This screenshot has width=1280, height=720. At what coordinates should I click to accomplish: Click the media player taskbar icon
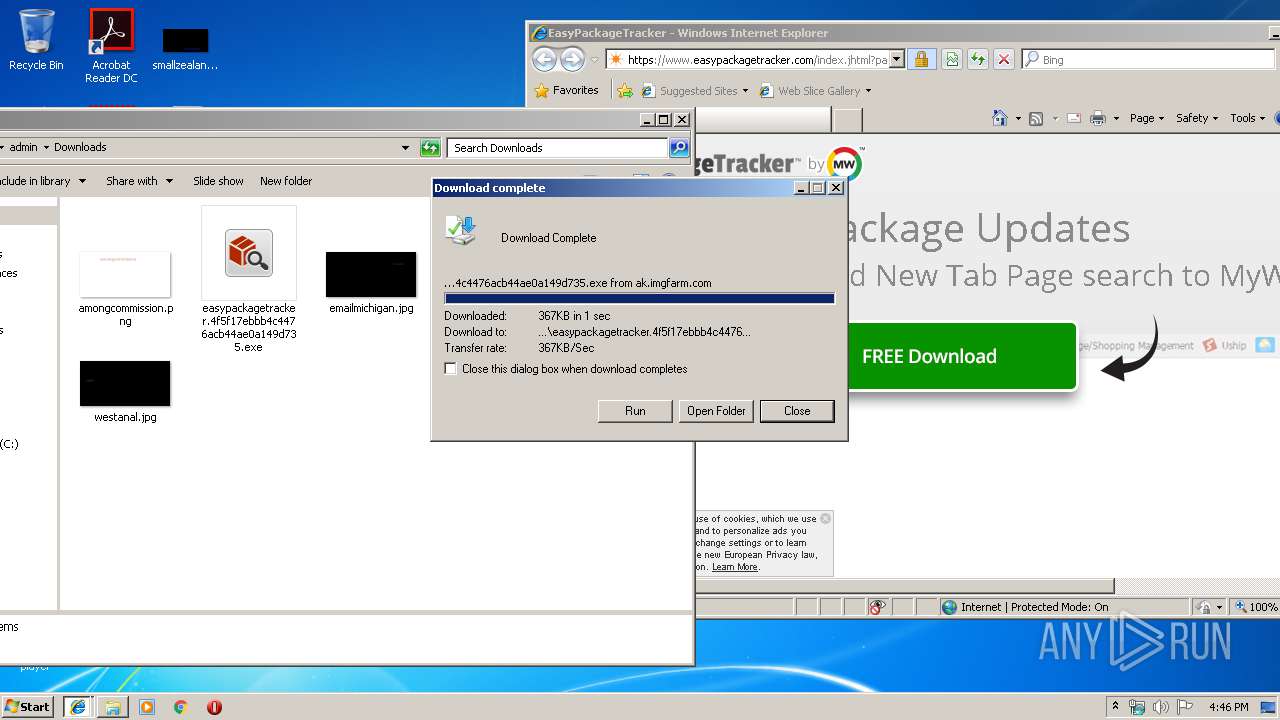147,707
